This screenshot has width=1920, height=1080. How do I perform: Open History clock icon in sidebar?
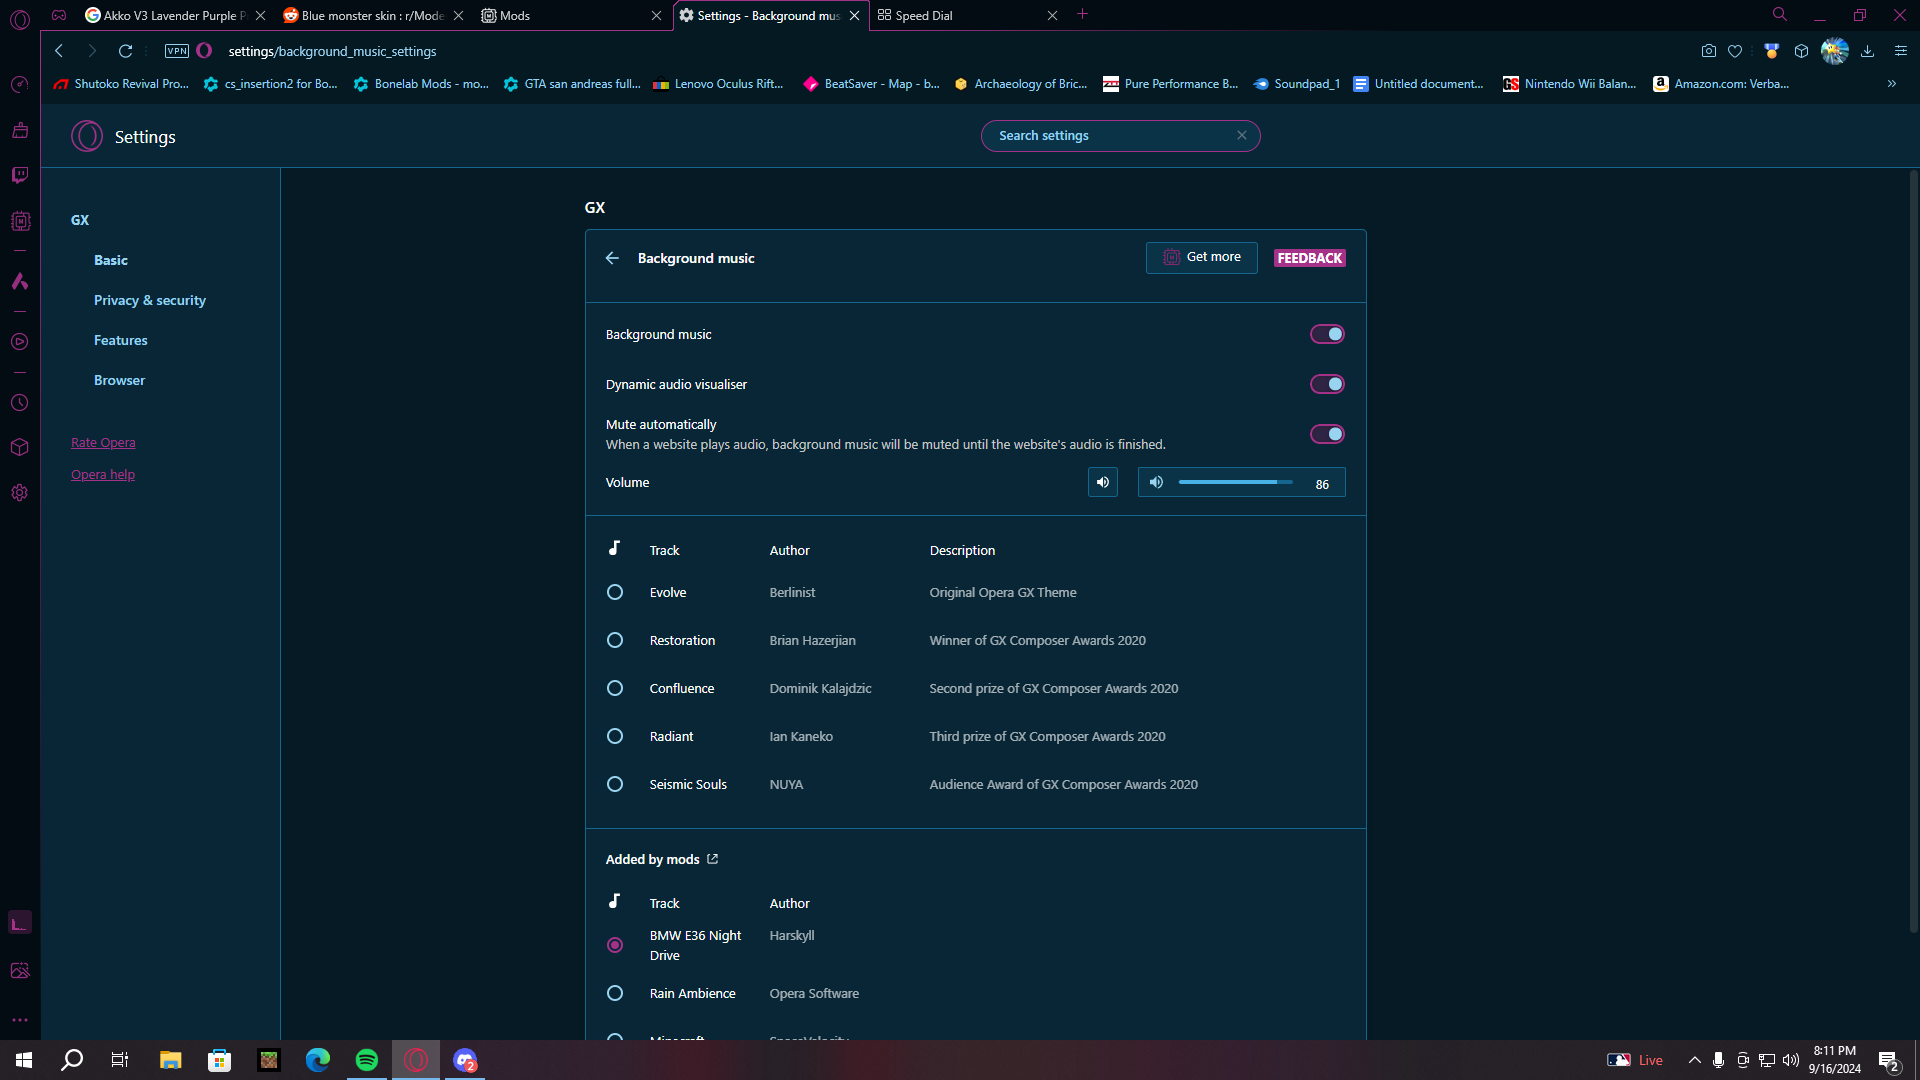(x=19, y=403)
